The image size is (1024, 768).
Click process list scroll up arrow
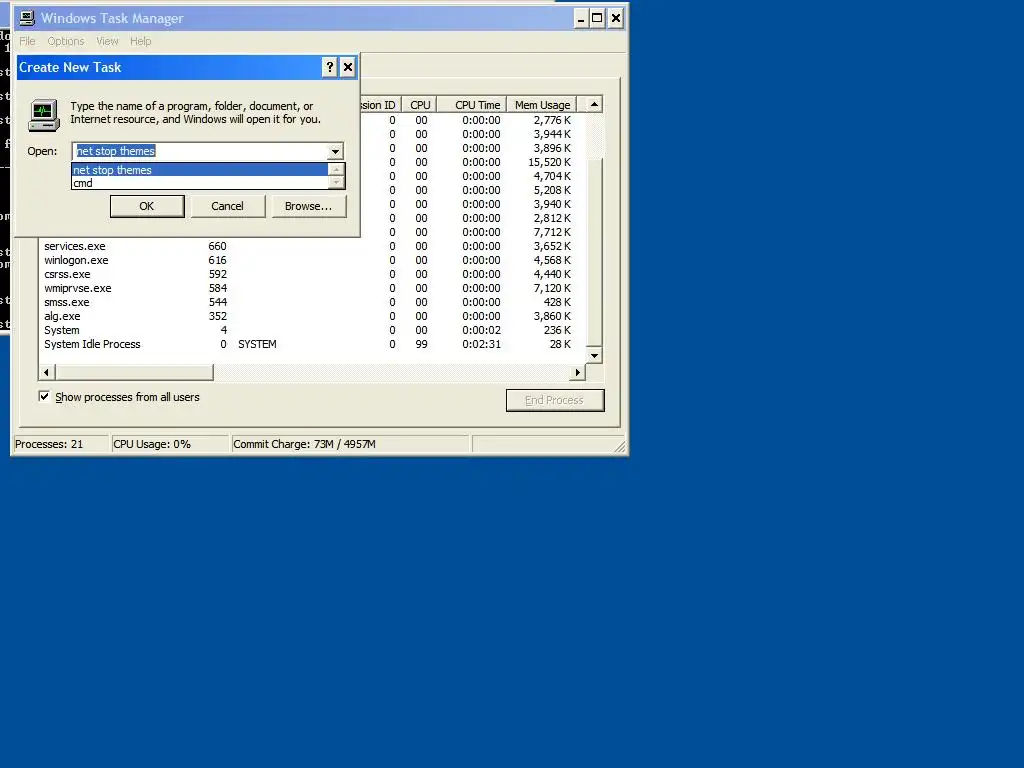coord(594,104)
